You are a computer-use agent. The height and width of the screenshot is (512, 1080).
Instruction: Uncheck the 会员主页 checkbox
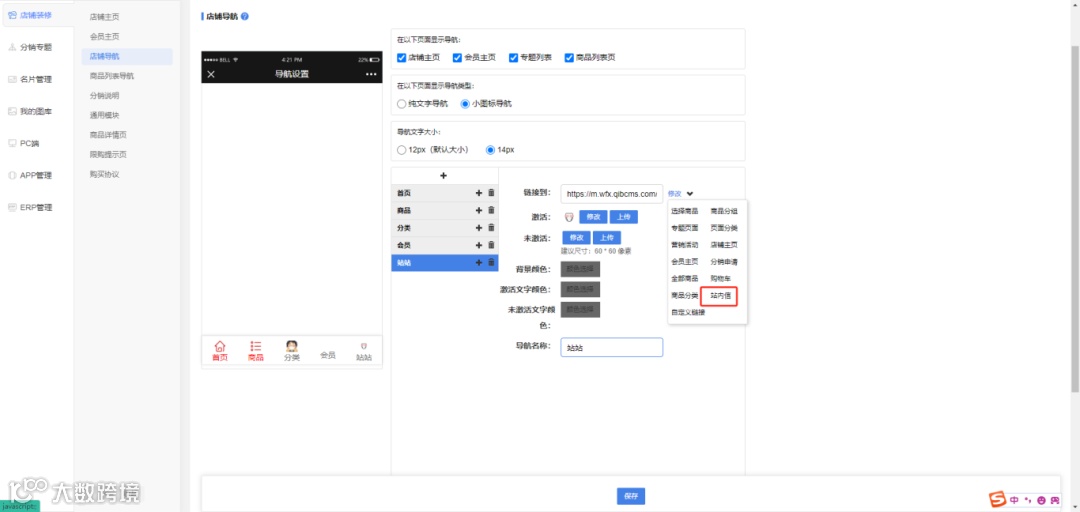(x=457, y=57)
